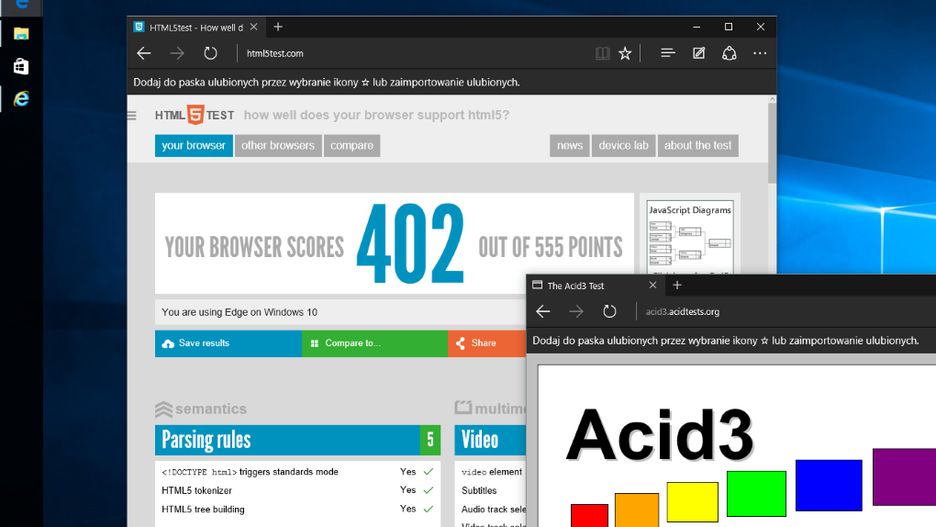The height and width of the screenshot is (527, 936).
Task: Click the Video section header
Action: 490,440
